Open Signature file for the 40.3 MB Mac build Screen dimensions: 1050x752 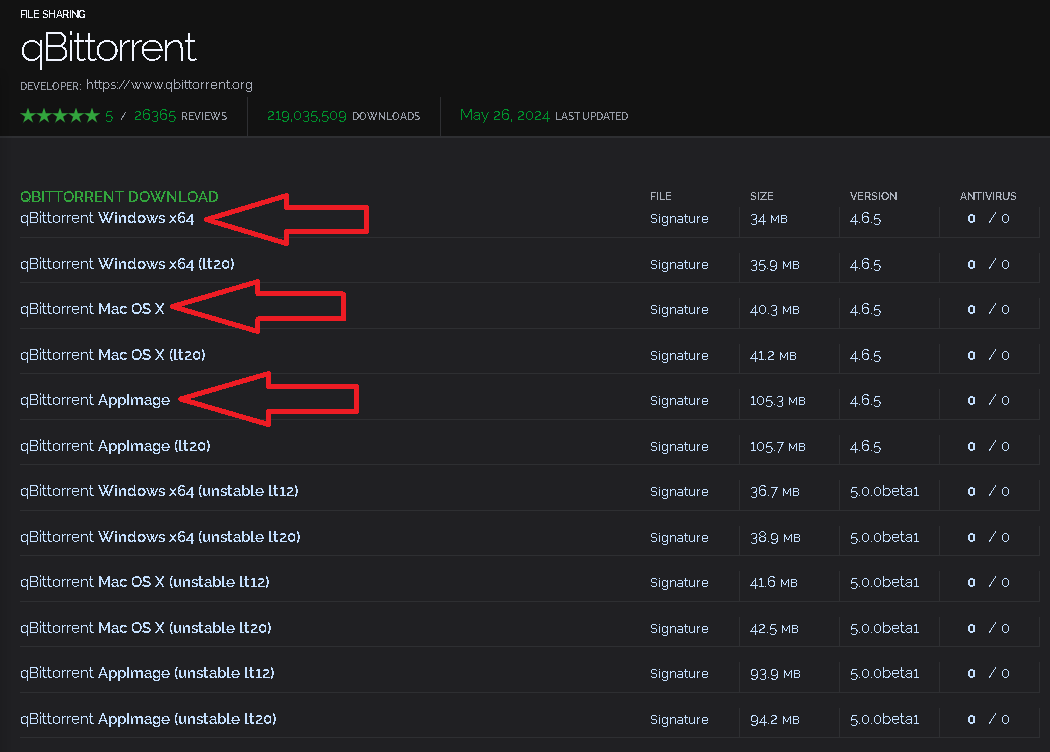click(678, 310)
